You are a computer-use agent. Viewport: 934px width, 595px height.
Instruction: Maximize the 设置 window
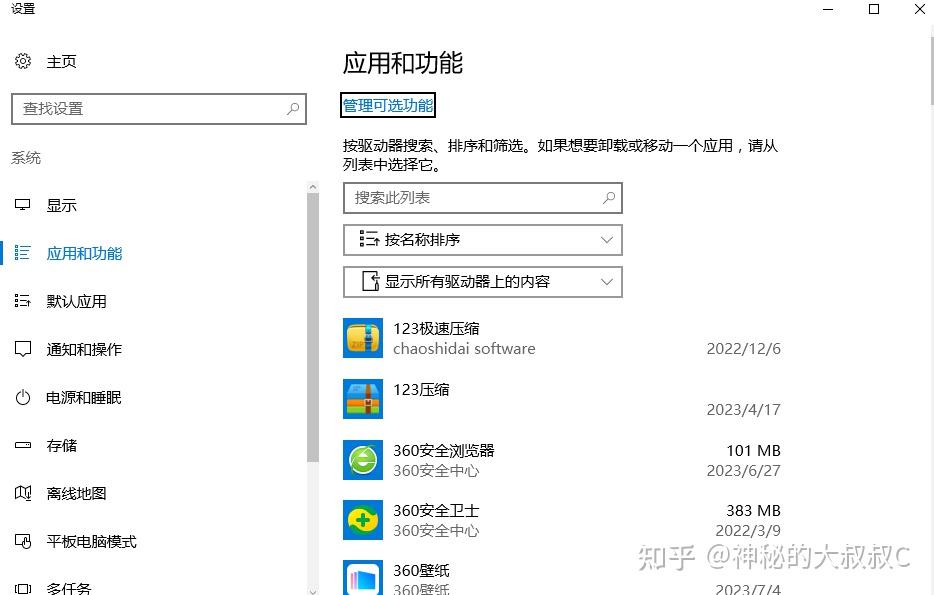(874, 9)
